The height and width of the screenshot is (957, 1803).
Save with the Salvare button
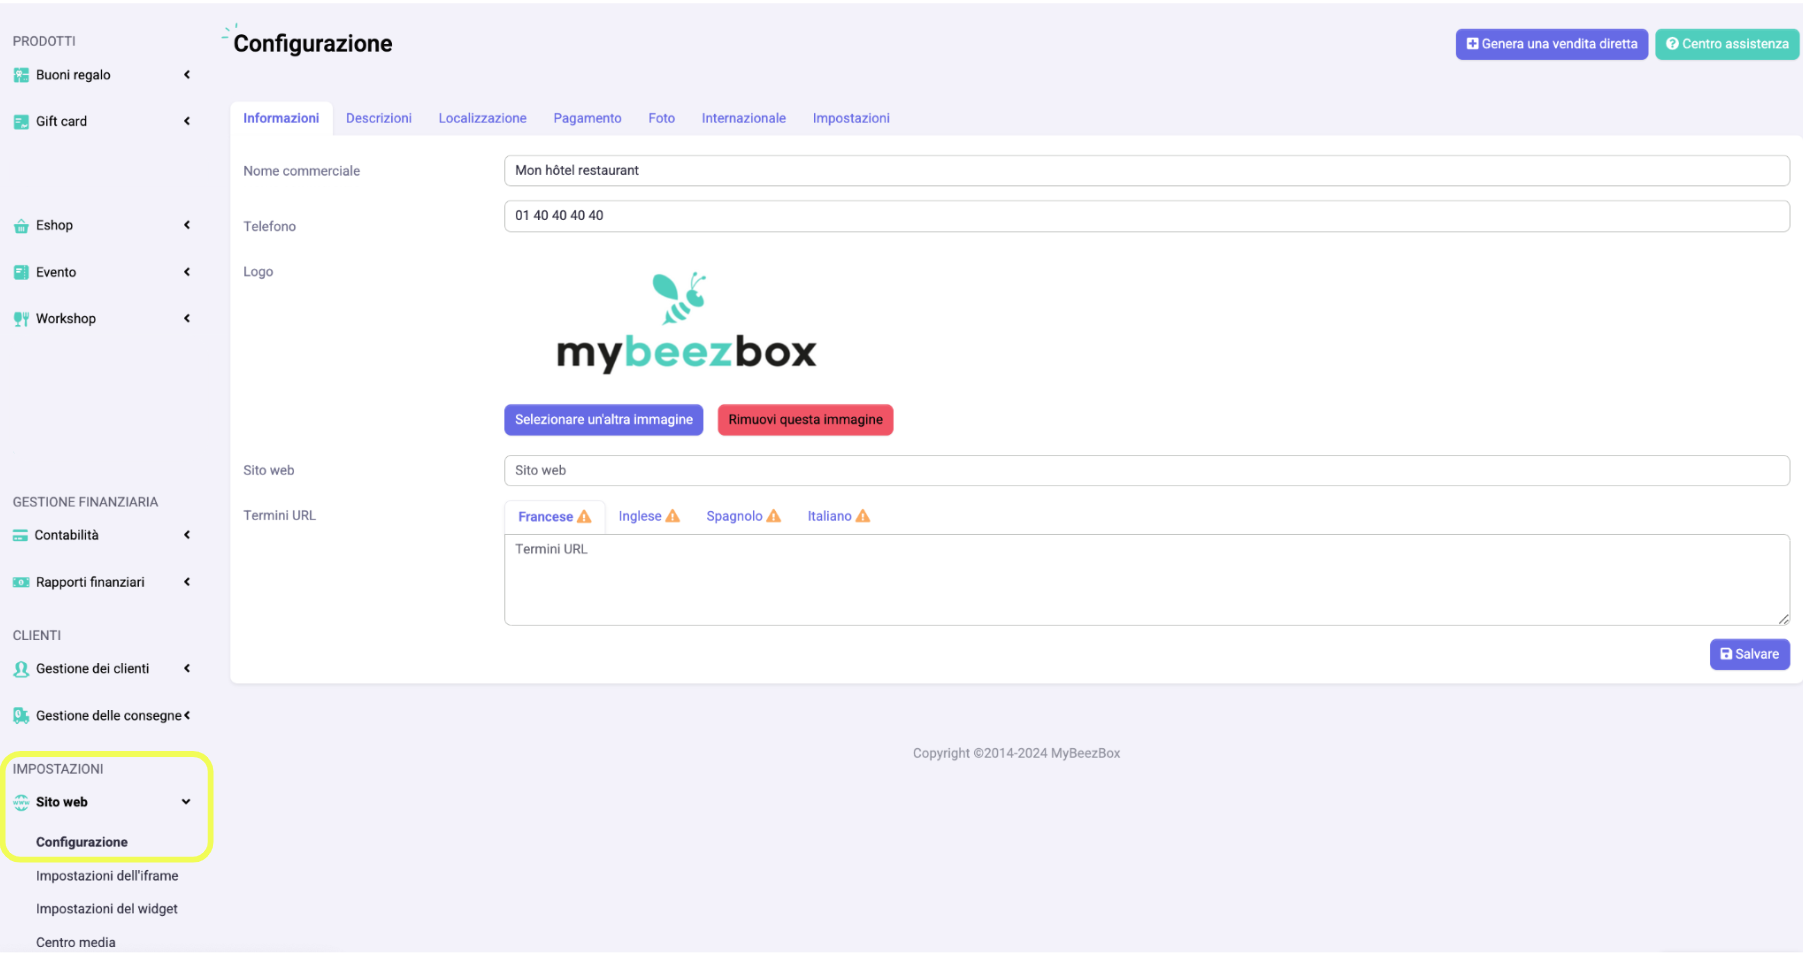(x=1749, y=654)
